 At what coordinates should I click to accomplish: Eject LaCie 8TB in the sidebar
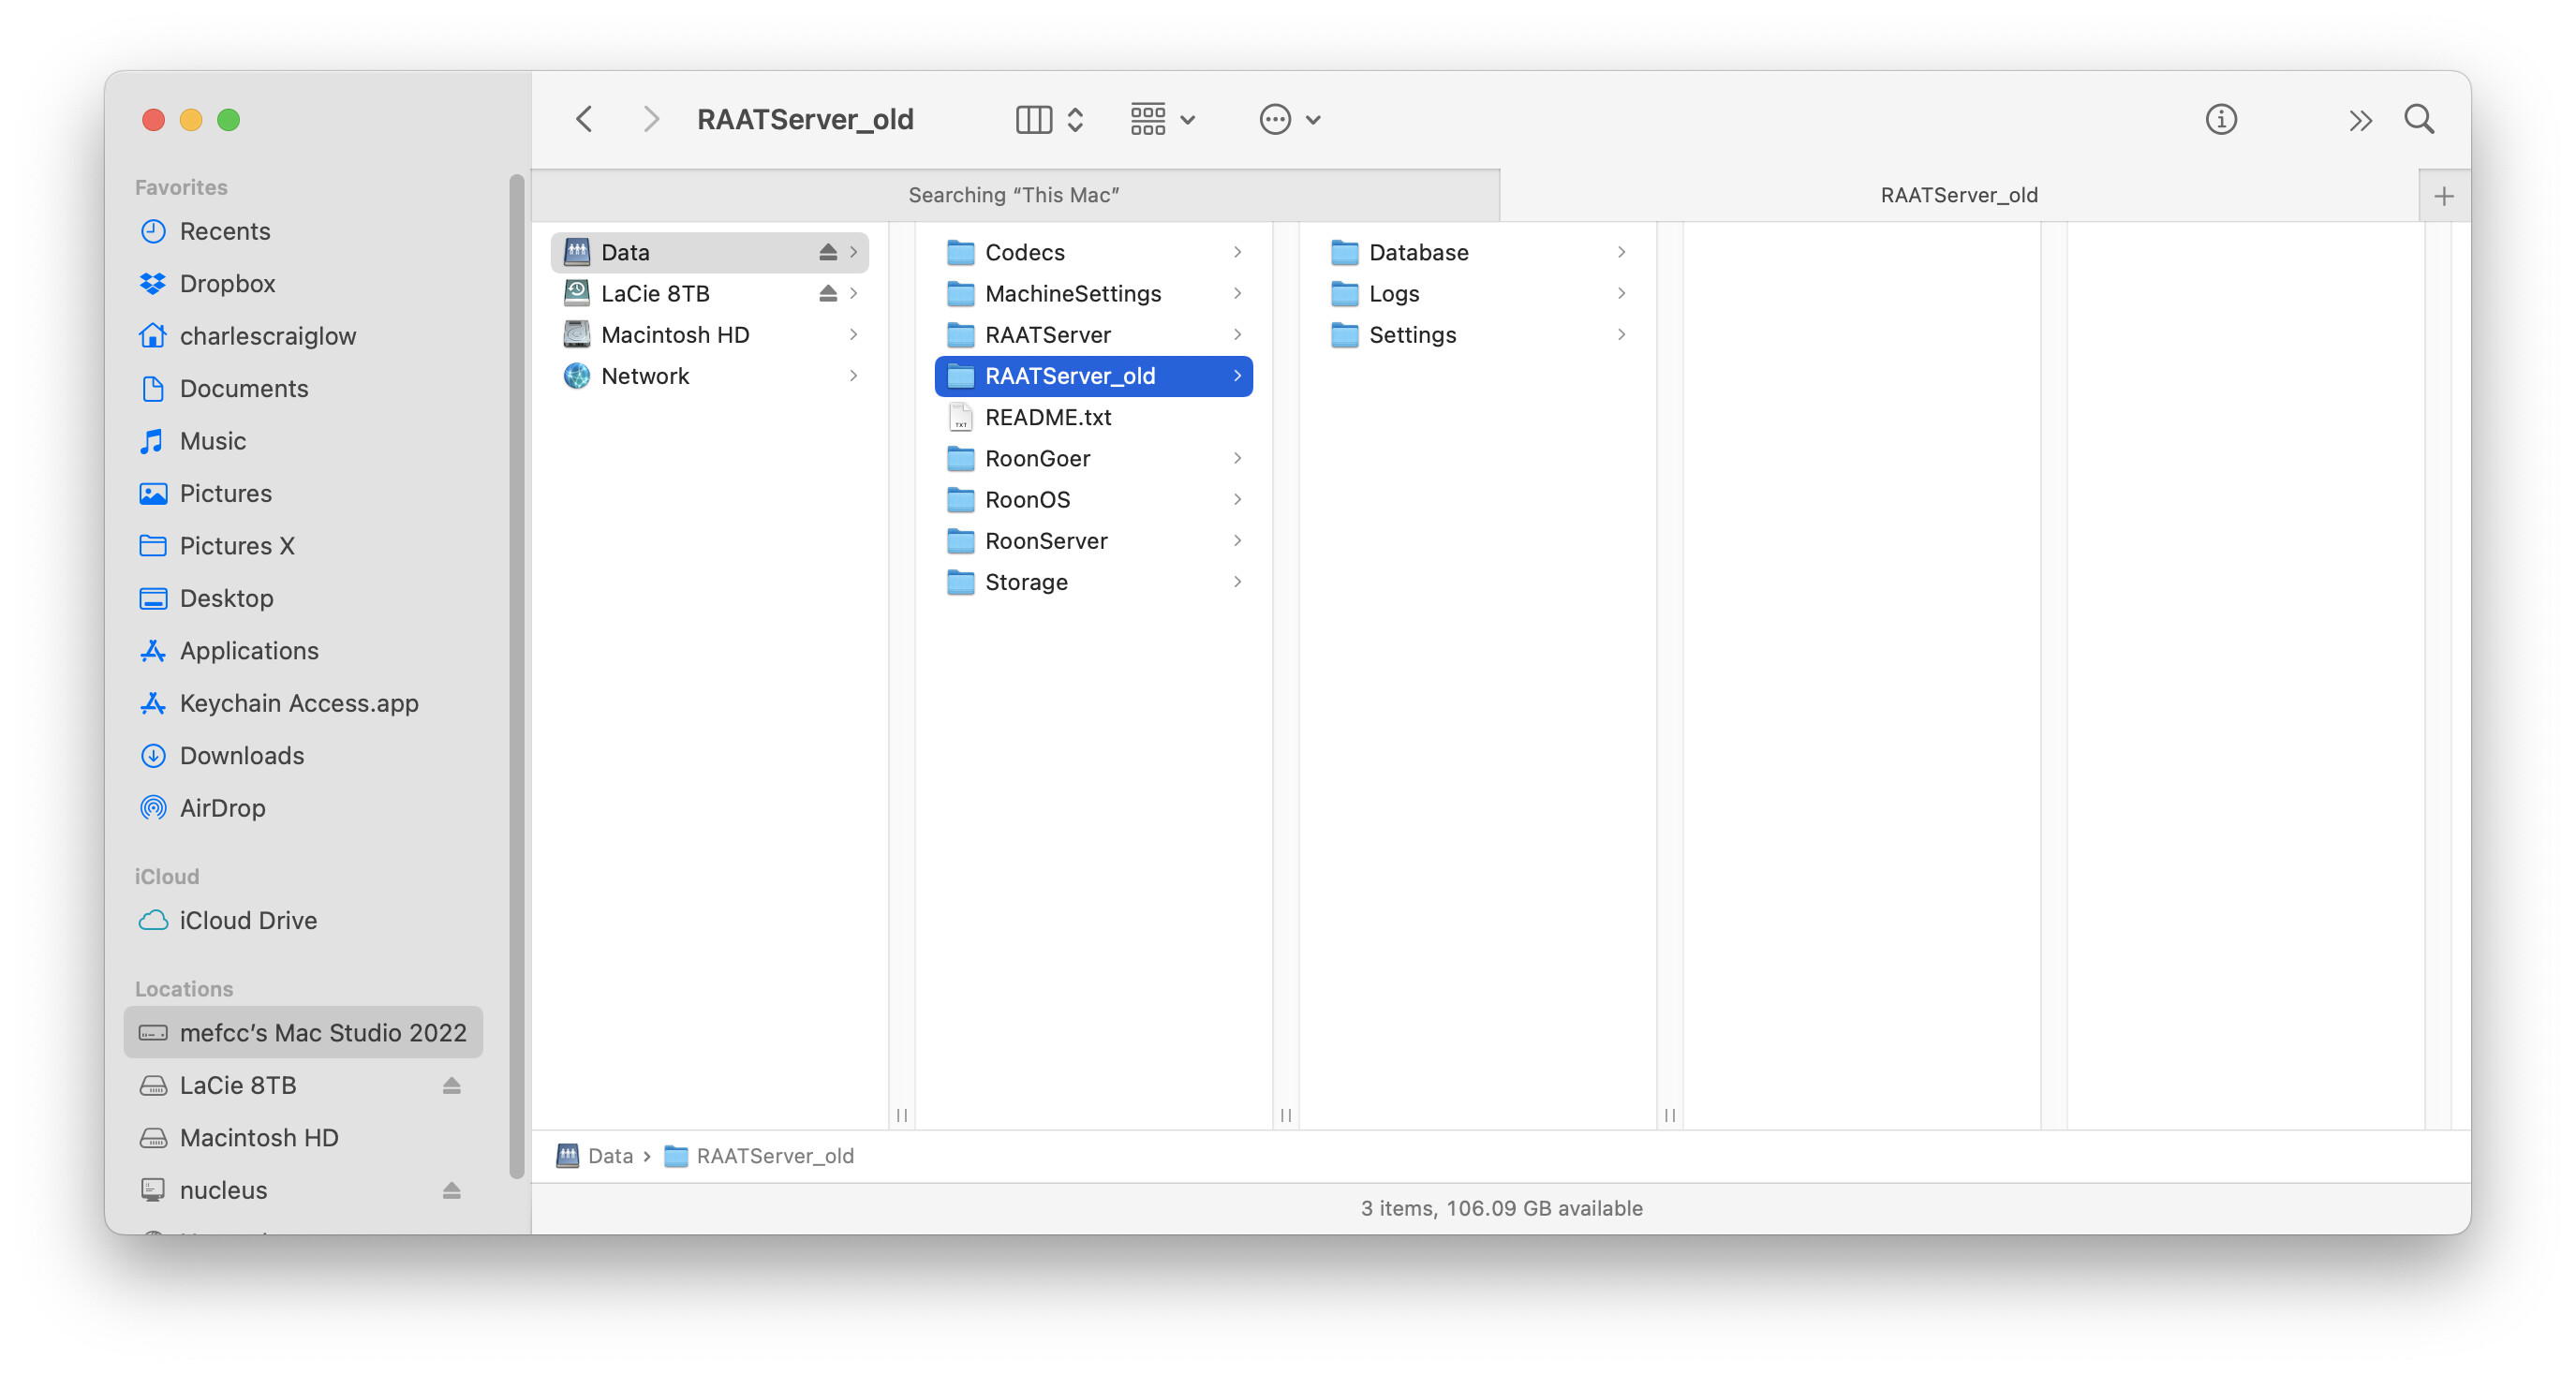point(451,1085)
